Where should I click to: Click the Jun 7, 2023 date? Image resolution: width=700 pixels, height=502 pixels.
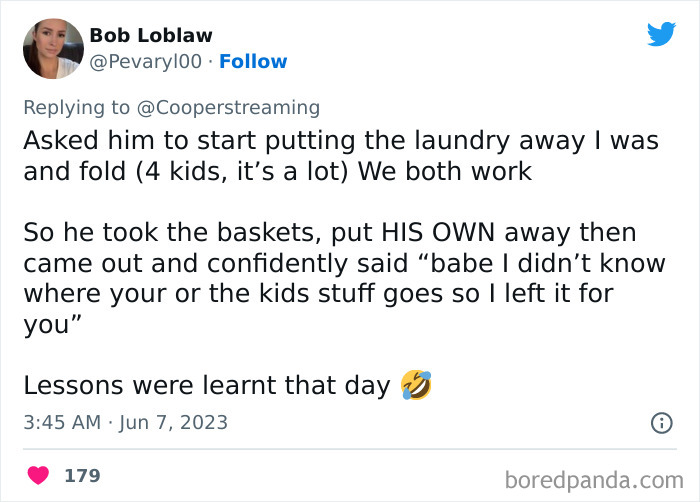tap(174, 423)
